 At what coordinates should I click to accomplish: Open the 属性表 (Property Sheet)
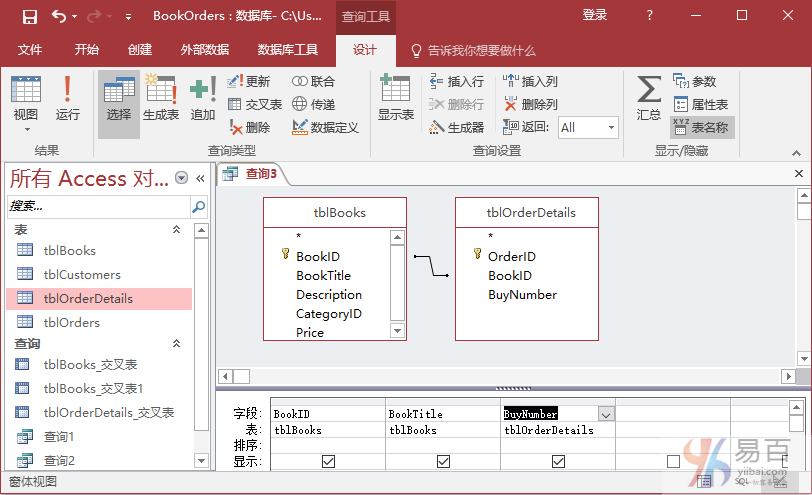(700, 104)
